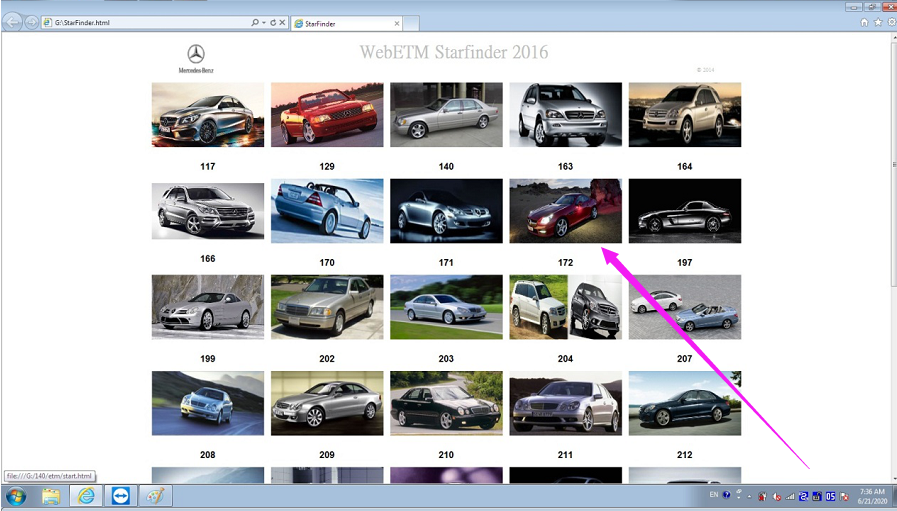Viewport: 897px width, 511px height.
Task: Open the address bar autocomplete dropdown arrow
Action: 264,22
